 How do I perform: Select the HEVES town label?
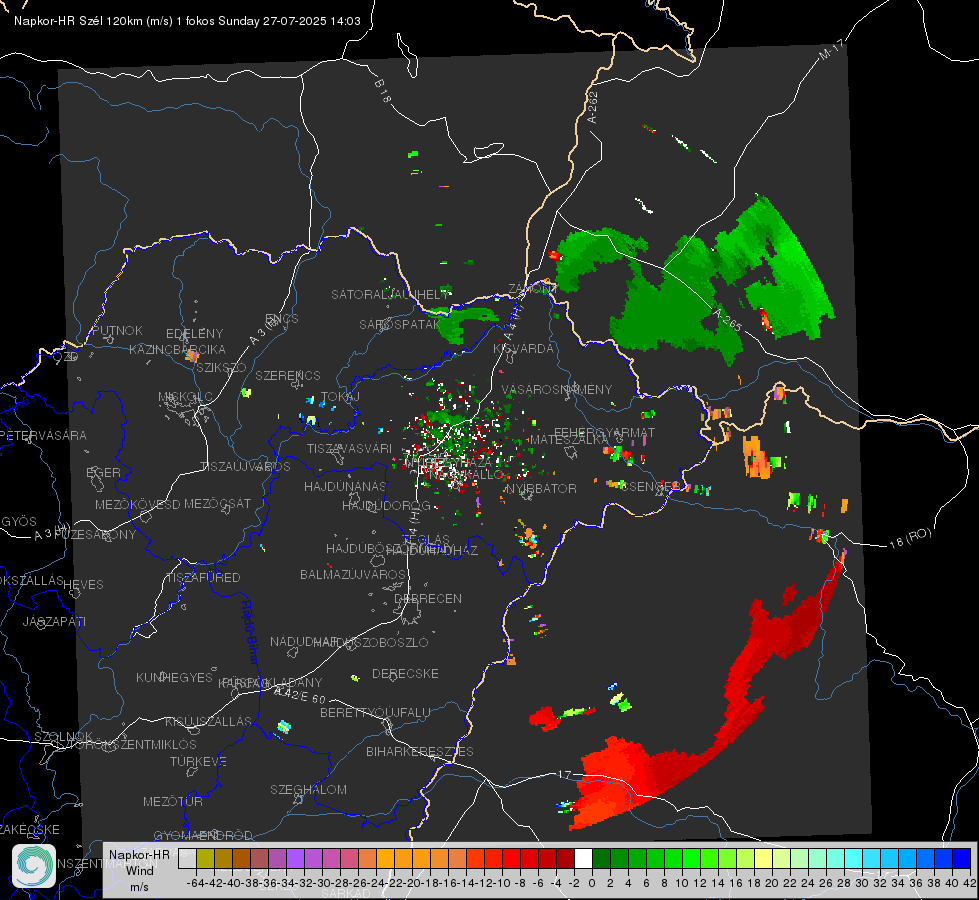pos(83,585)
